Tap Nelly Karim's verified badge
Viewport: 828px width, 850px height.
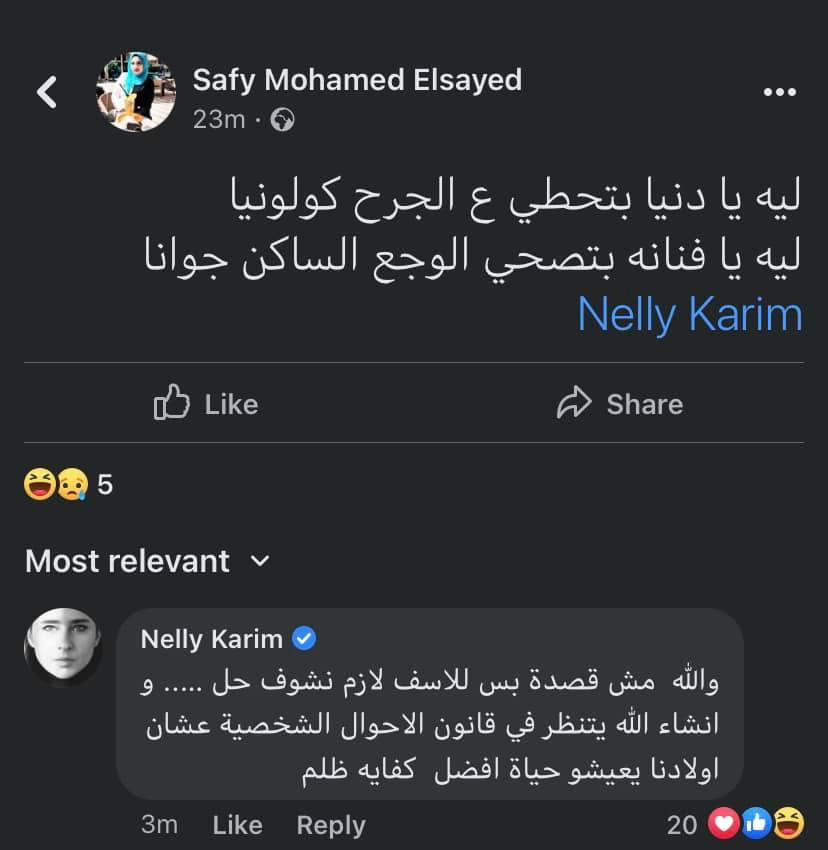(306, 638)
